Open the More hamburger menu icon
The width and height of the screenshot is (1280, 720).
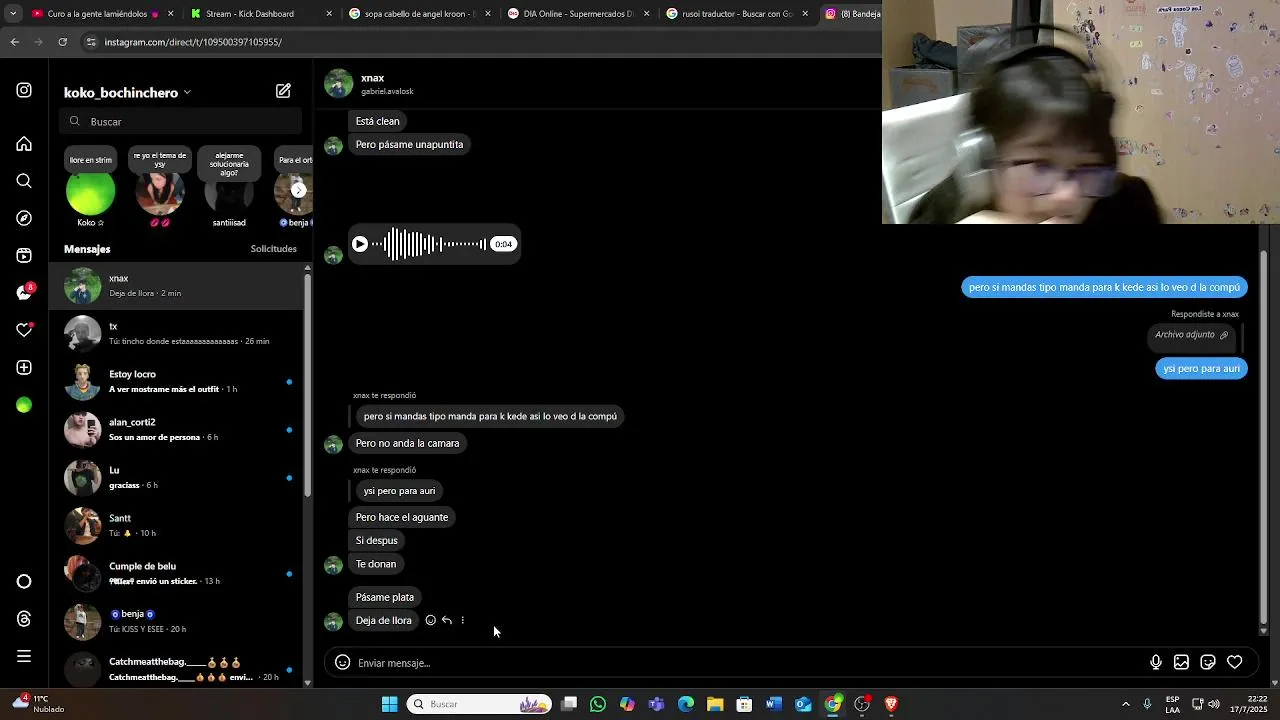pos(24,656)
